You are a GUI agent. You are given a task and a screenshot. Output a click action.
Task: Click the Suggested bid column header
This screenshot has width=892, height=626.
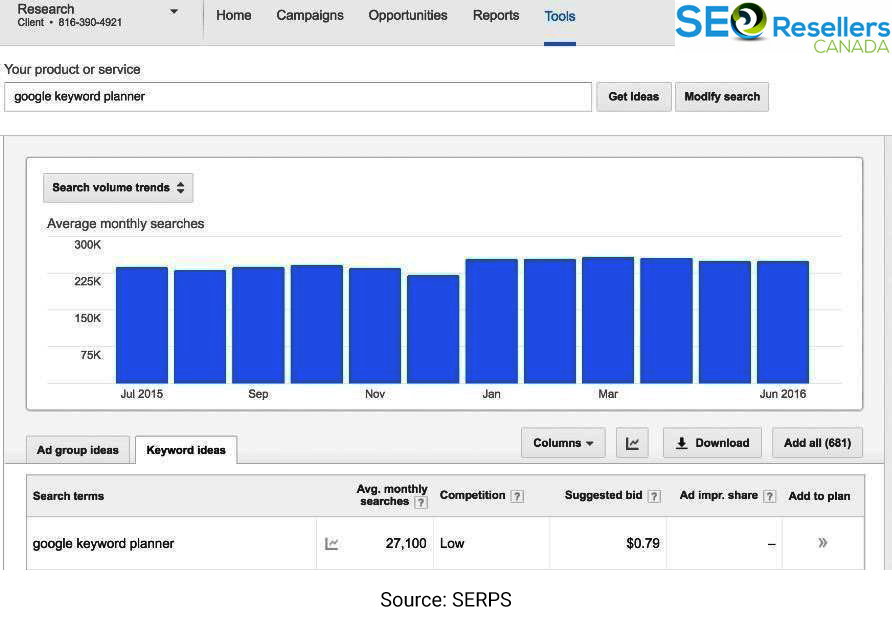pos(604,495)
